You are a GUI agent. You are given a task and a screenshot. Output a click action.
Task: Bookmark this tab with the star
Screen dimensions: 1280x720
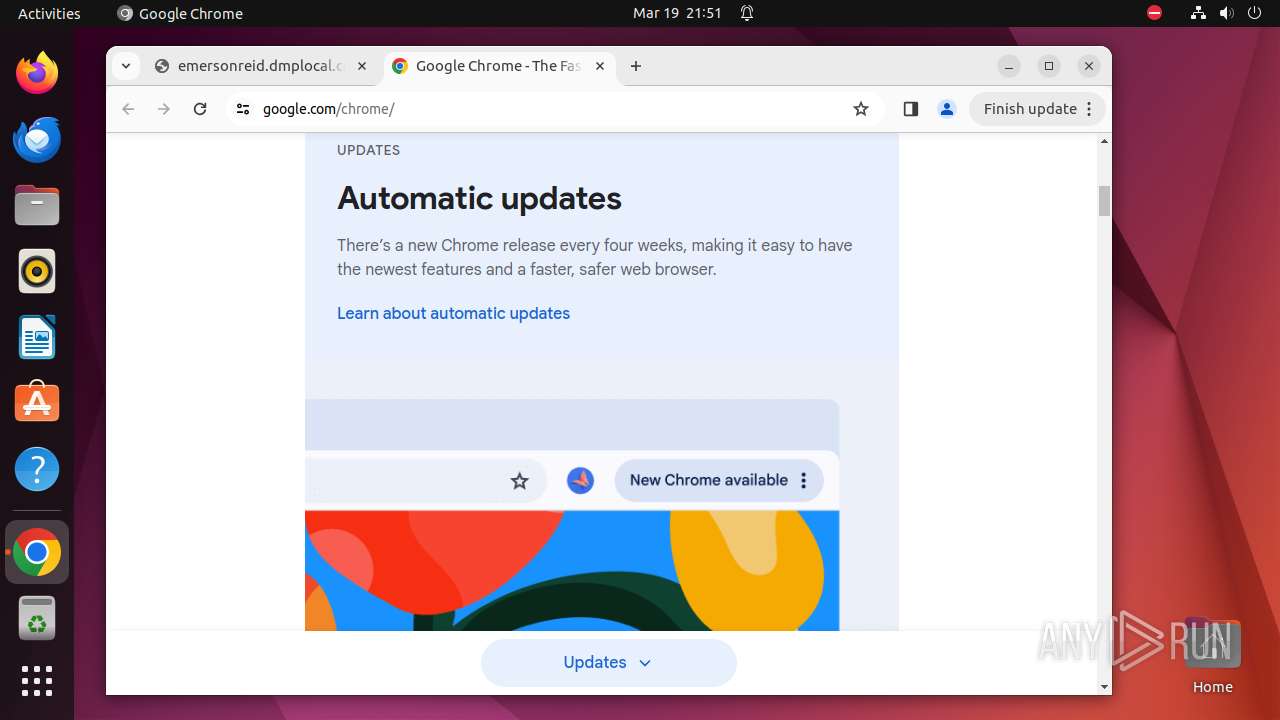861,109
